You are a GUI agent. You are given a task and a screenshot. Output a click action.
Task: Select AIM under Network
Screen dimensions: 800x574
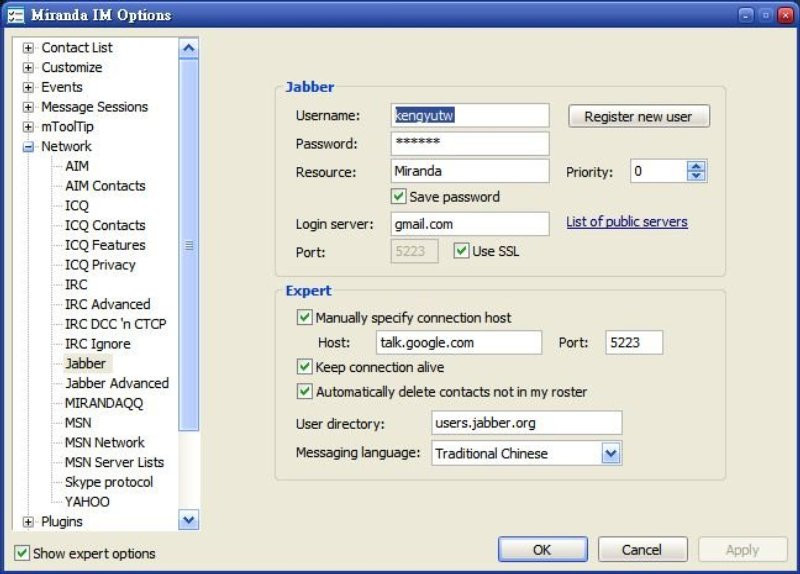[77, 166]
